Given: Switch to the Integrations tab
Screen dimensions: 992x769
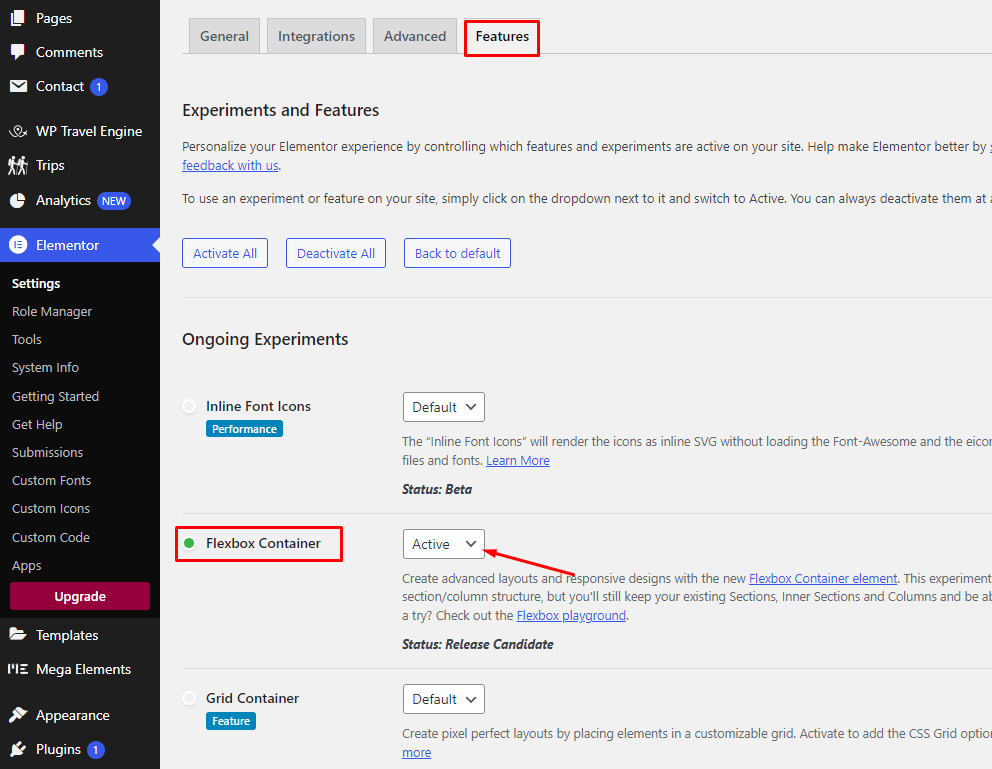Looking at the screenshot, I should point(316,36).
